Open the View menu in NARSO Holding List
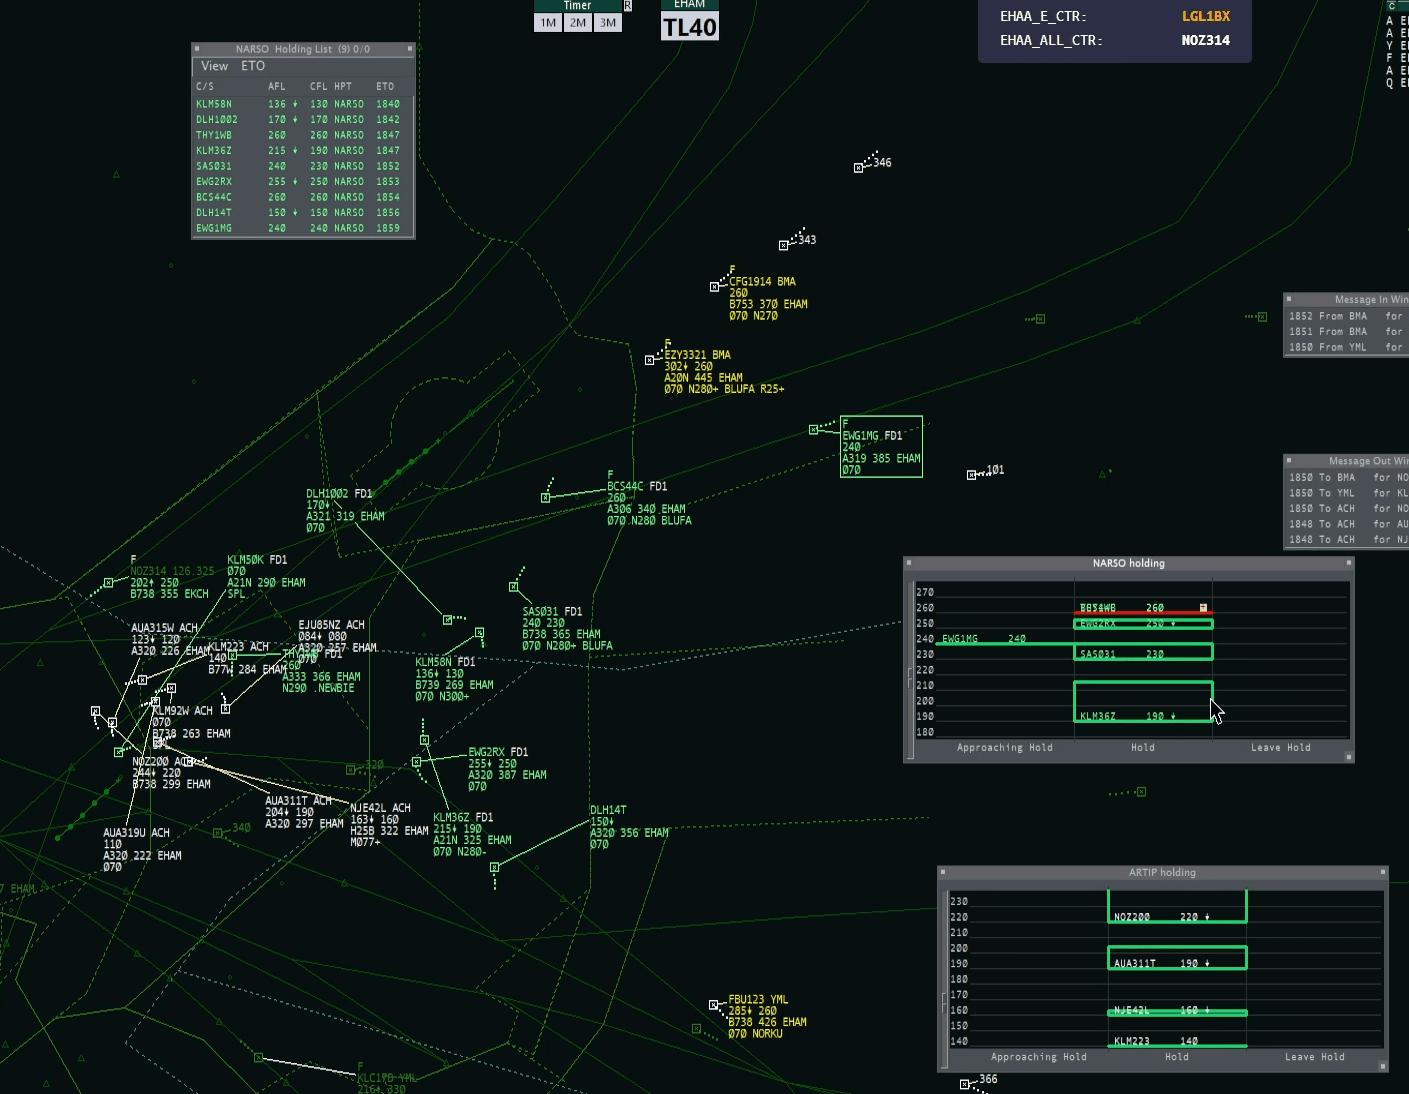 point(214,66)
